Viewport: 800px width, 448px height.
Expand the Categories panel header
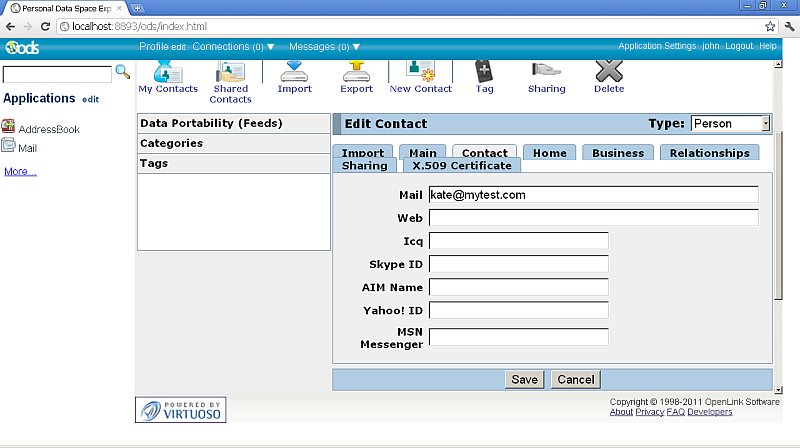pos(233,143)
